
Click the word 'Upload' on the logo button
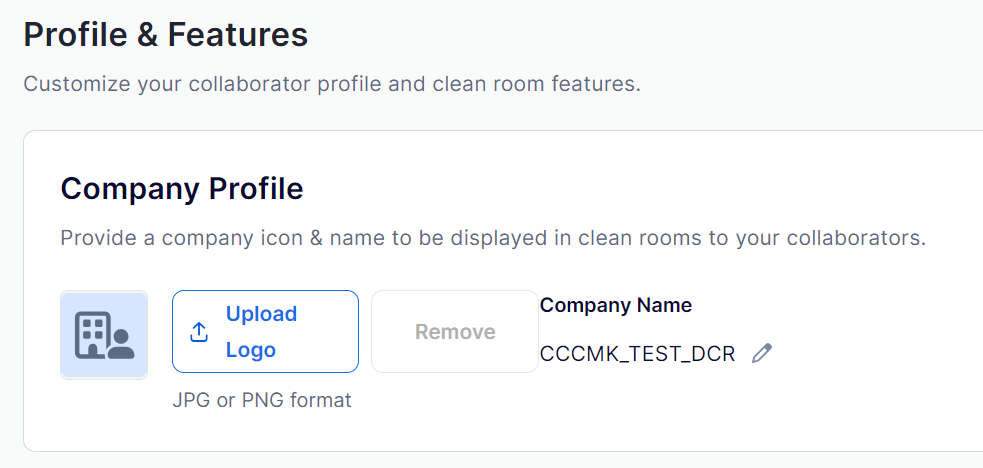(261, 313)
